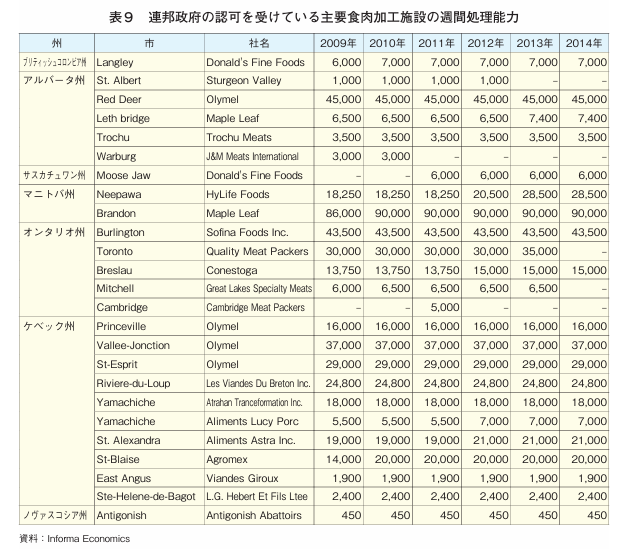Select the L.G. Hebert Et Fils Ltee cell
Image resolution: width=629 pixels, height=549 pixels.
click(x=259, y=496)
